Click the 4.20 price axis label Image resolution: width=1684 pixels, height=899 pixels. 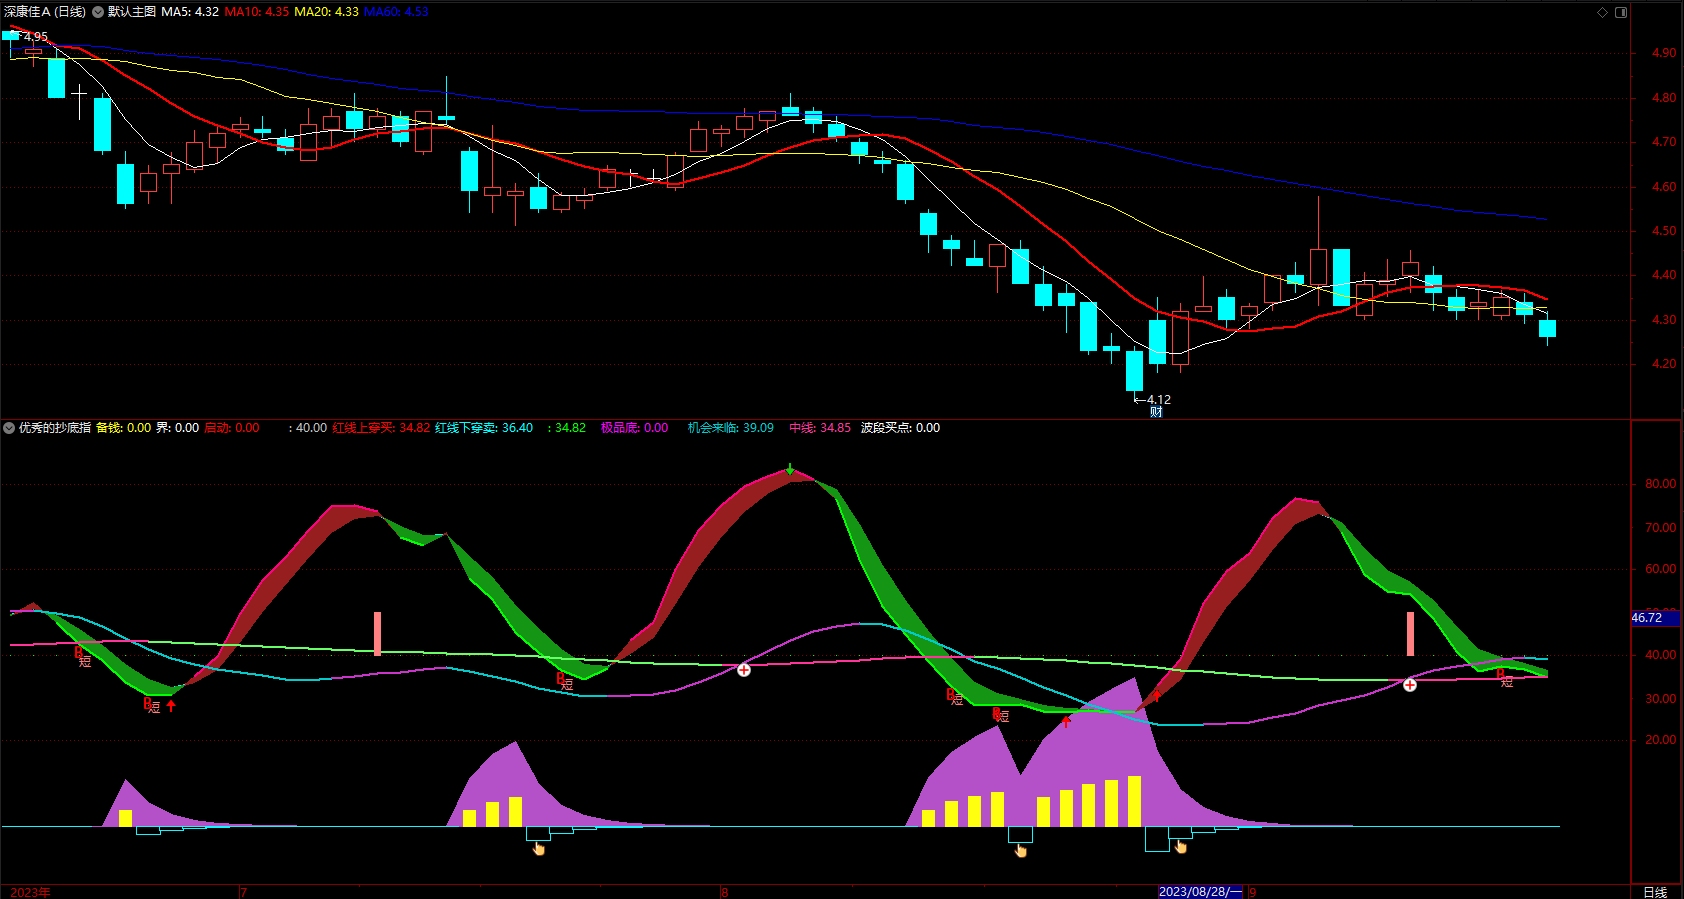1664,364
